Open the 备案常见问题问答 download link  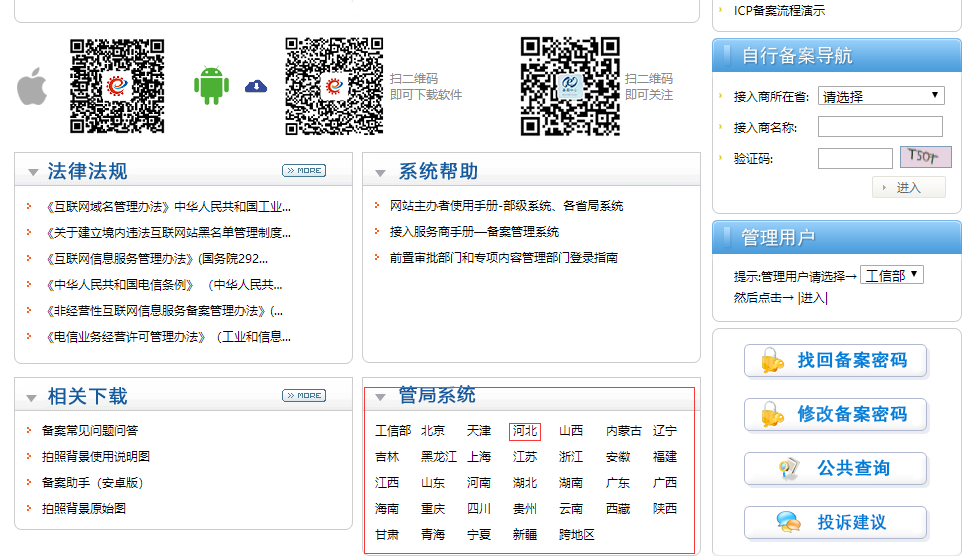tap(90, 431)
